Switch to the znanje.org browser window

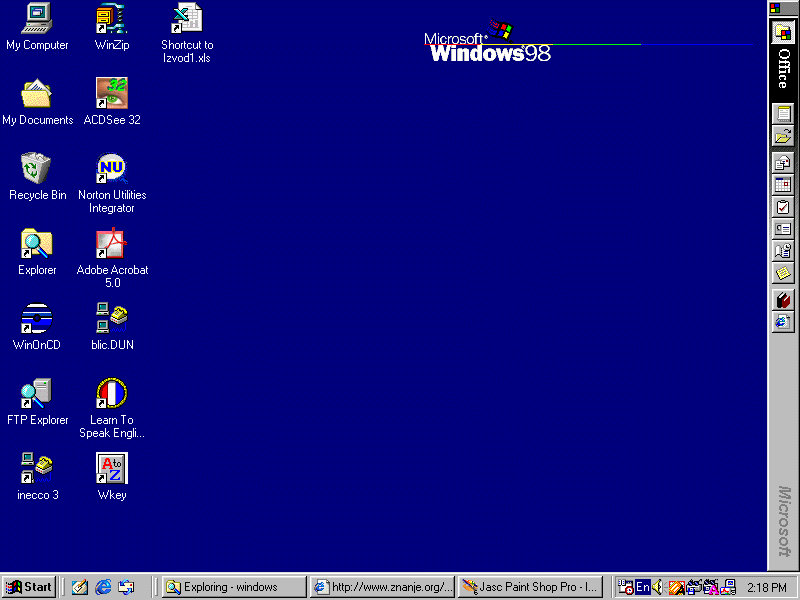[382, 587]
